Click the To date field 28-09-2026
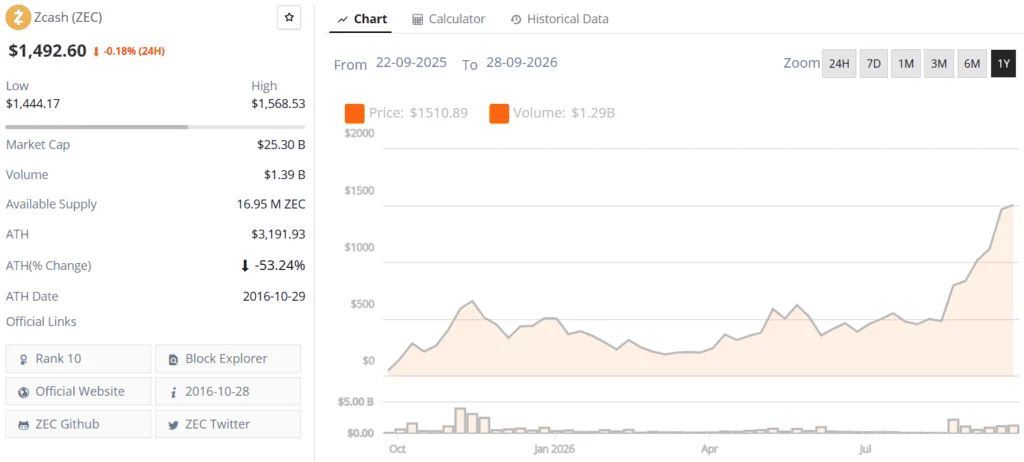Viewport: 1024px width, 462px height. pyautogui.click(x=521, y=63)
